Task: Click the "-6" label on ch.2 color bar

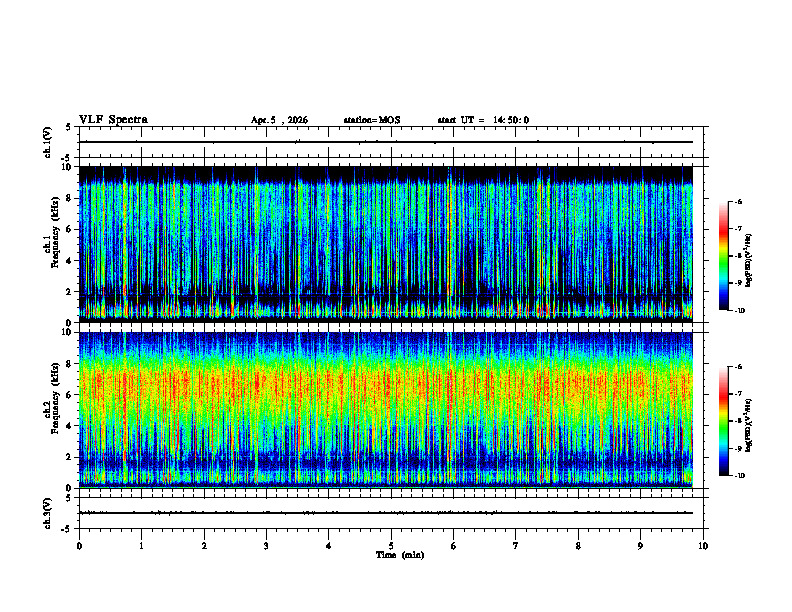Action: pyautogui.click(x=739, y=367)
